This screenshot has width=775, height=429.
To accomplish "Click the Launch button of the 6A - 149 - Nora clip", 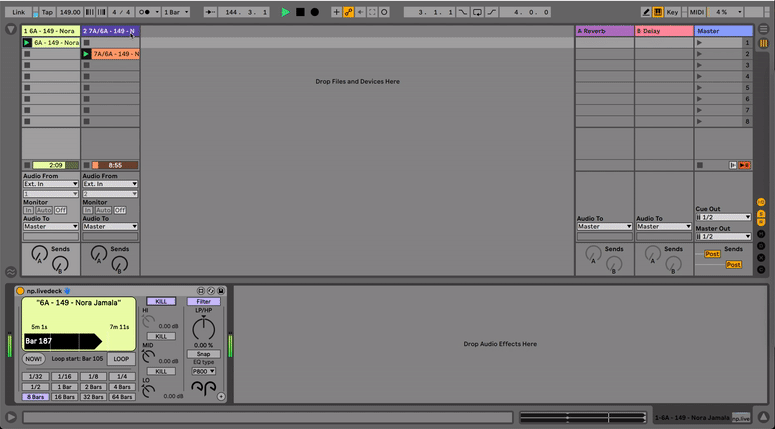I will pos(27,43).
